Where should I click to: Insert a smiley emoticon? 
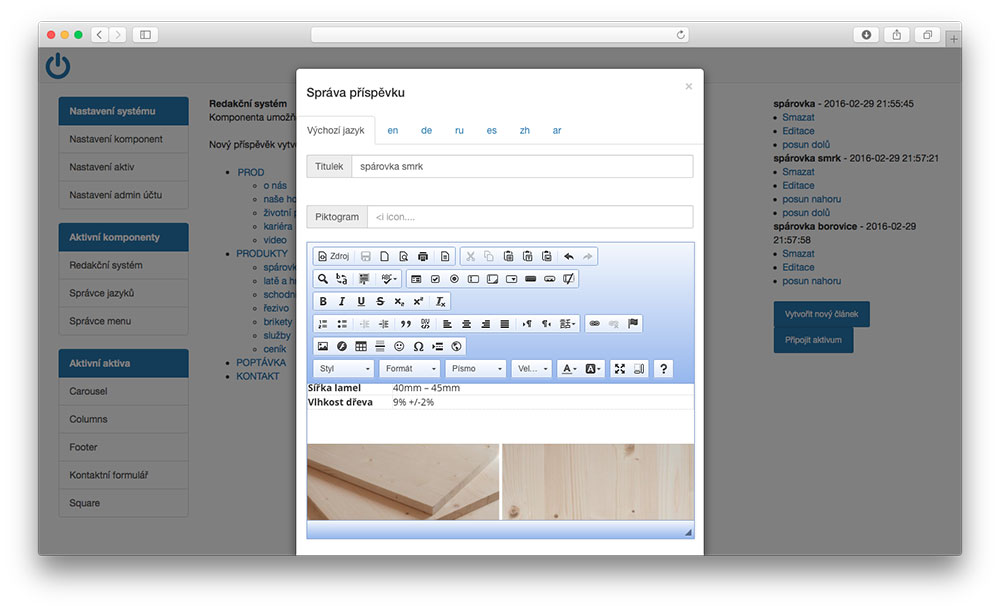(399, 346)
